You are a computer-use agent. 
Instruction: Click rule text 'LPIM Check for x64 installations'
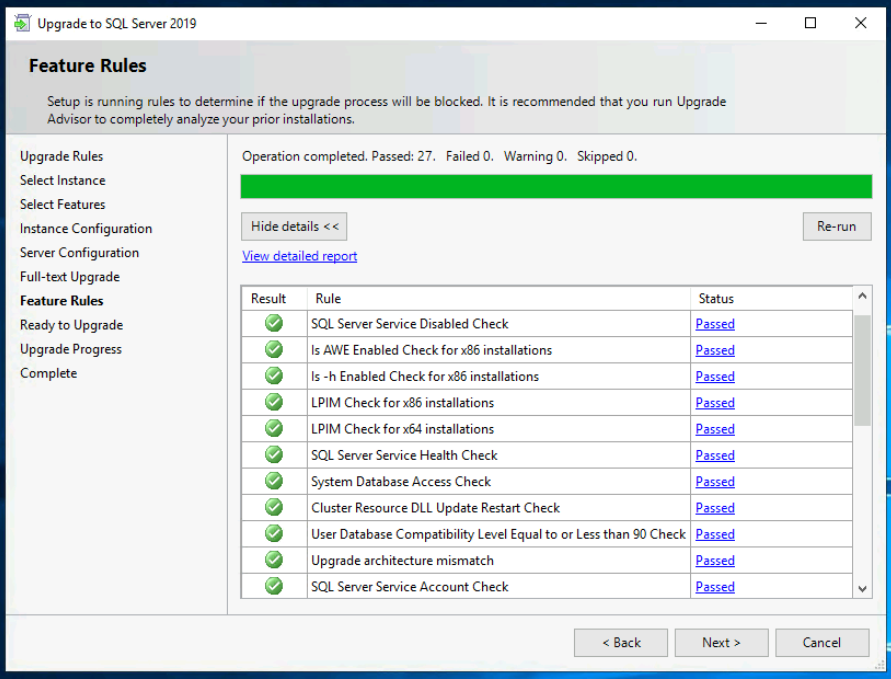coord(402,429)
